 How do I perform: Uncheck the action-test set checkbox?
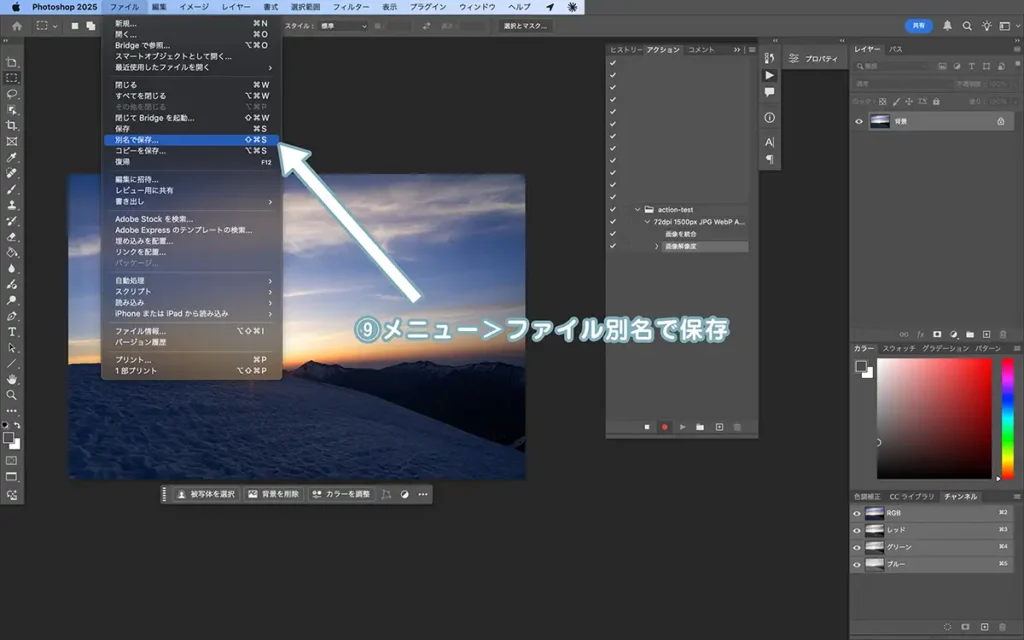612,210
